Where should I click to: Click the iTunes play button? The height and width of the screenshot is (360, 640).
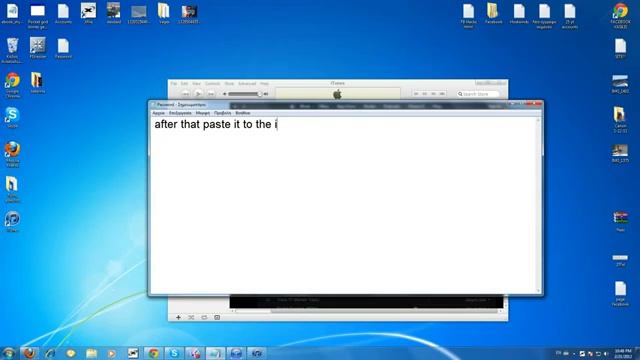(198, 94)
